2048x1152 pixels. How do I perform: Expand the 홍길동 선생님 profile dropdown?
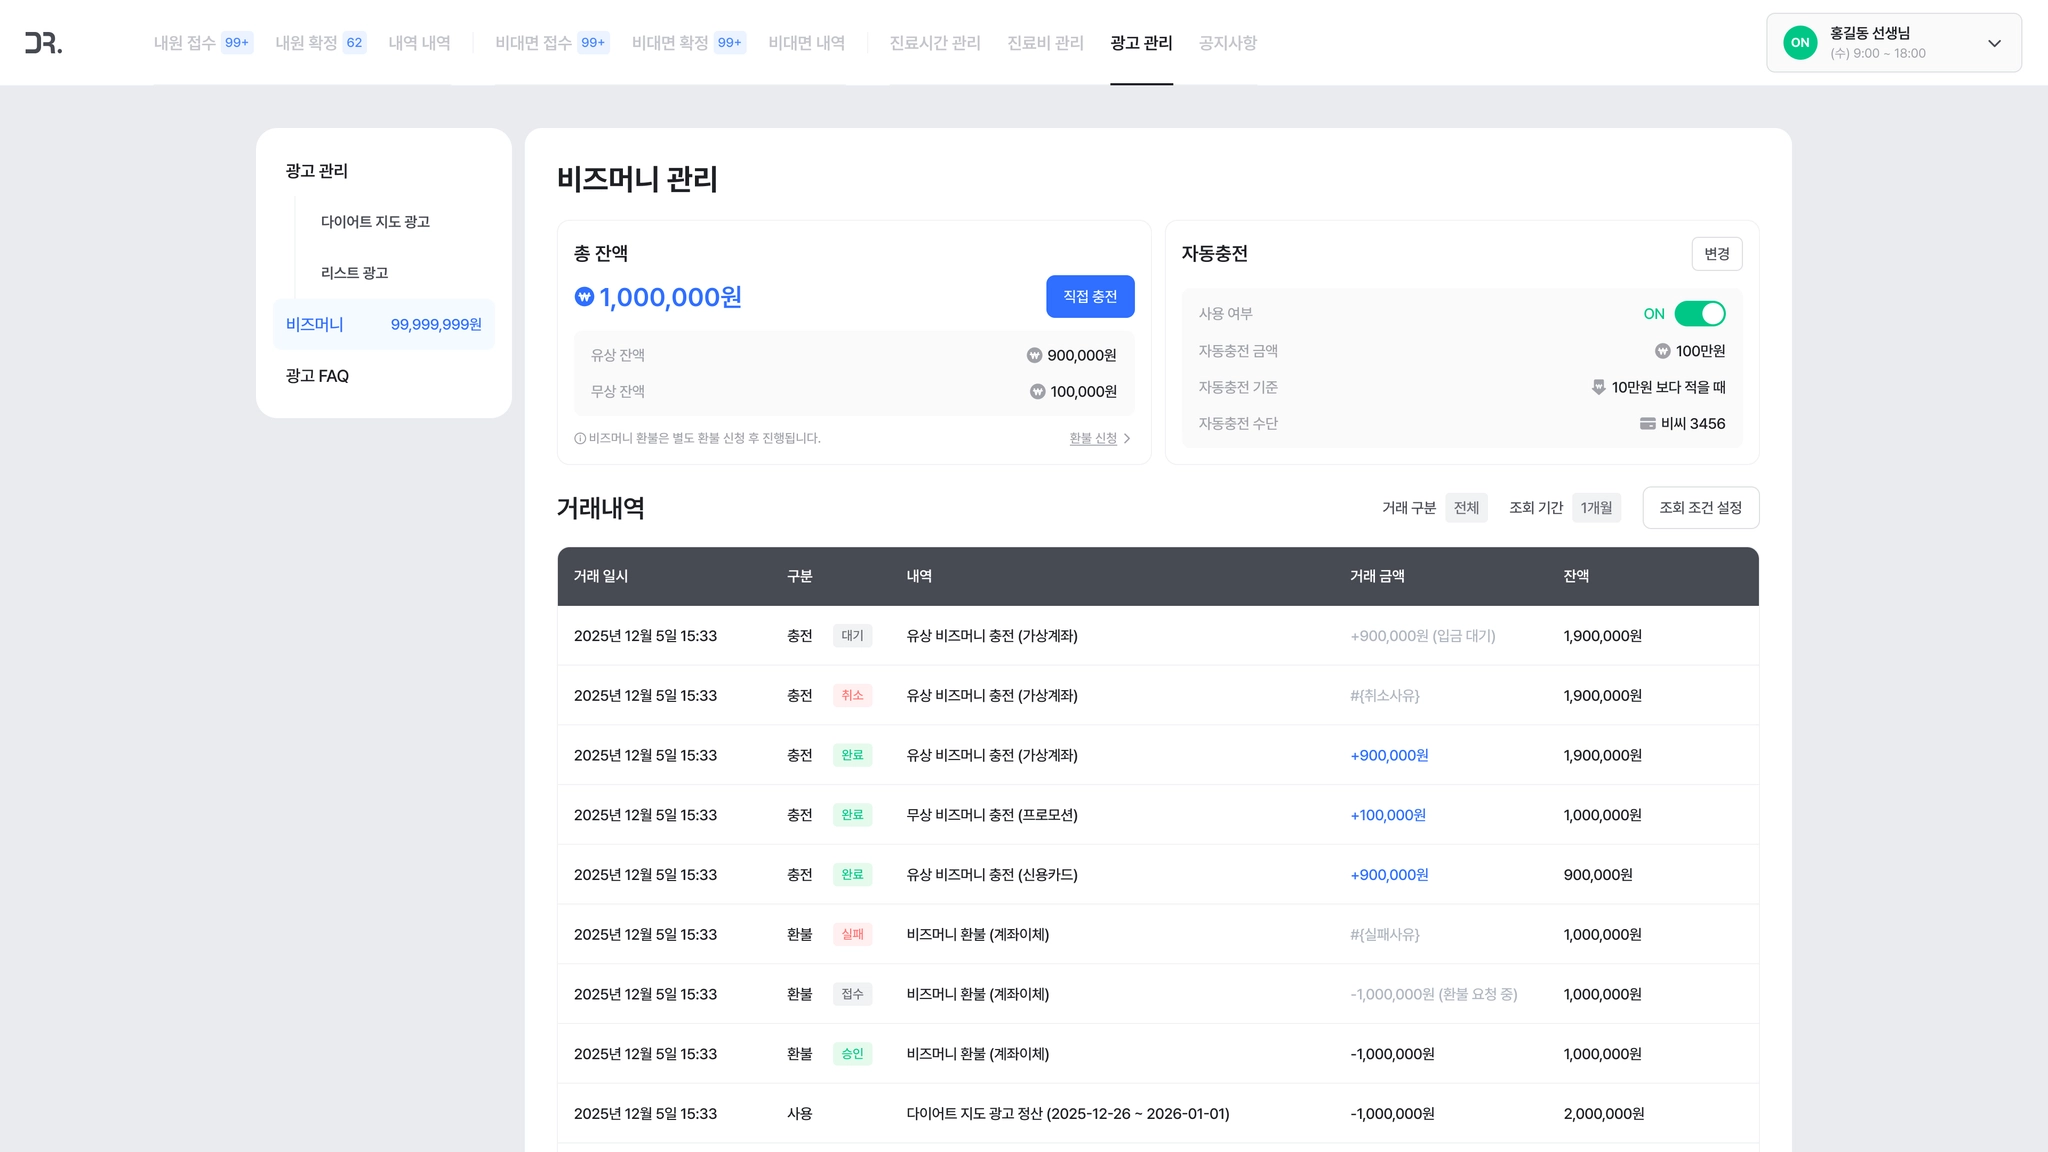pos(1994,43)
